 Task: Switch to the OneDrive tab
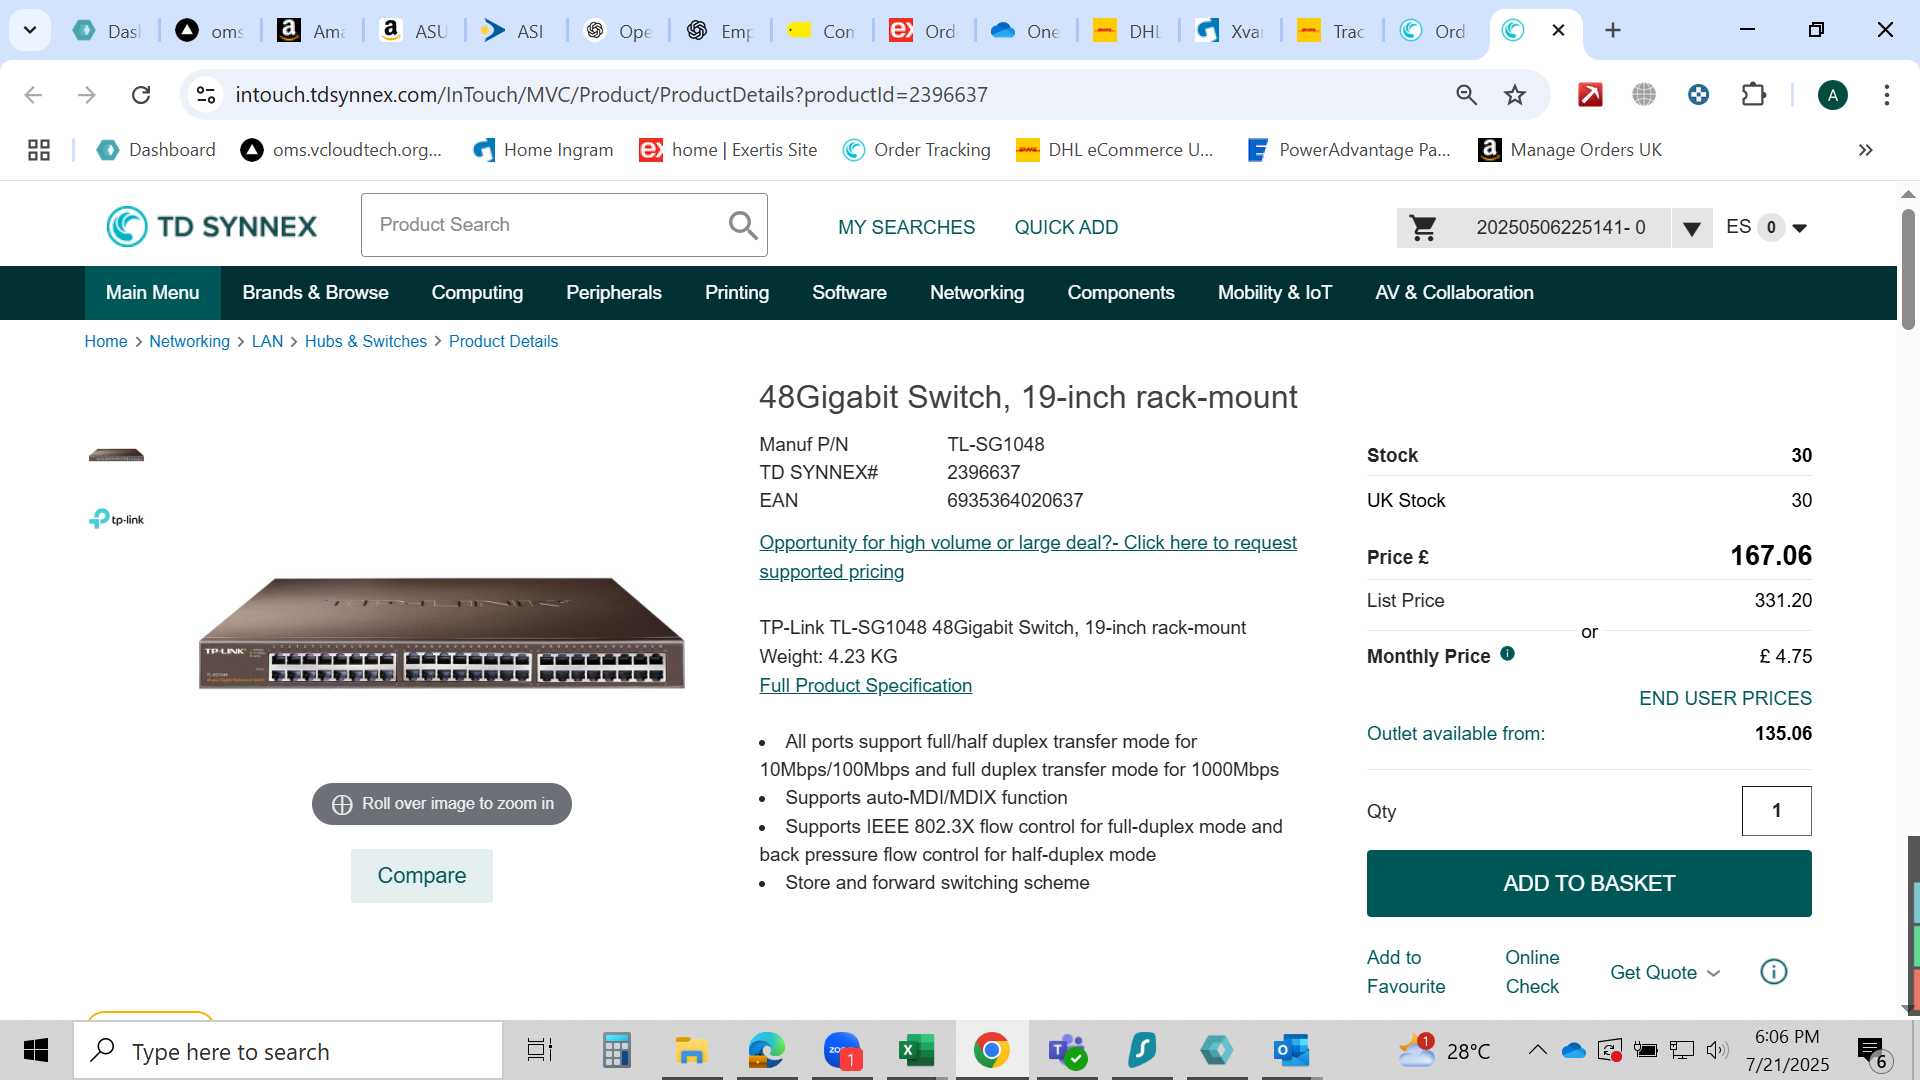[x=1026, y=31]
